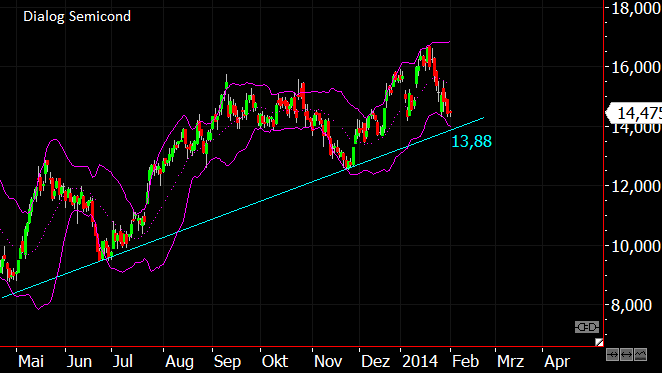Click the Sep month label
This screenshot has width=662, height=373.
tap(227, 362)
